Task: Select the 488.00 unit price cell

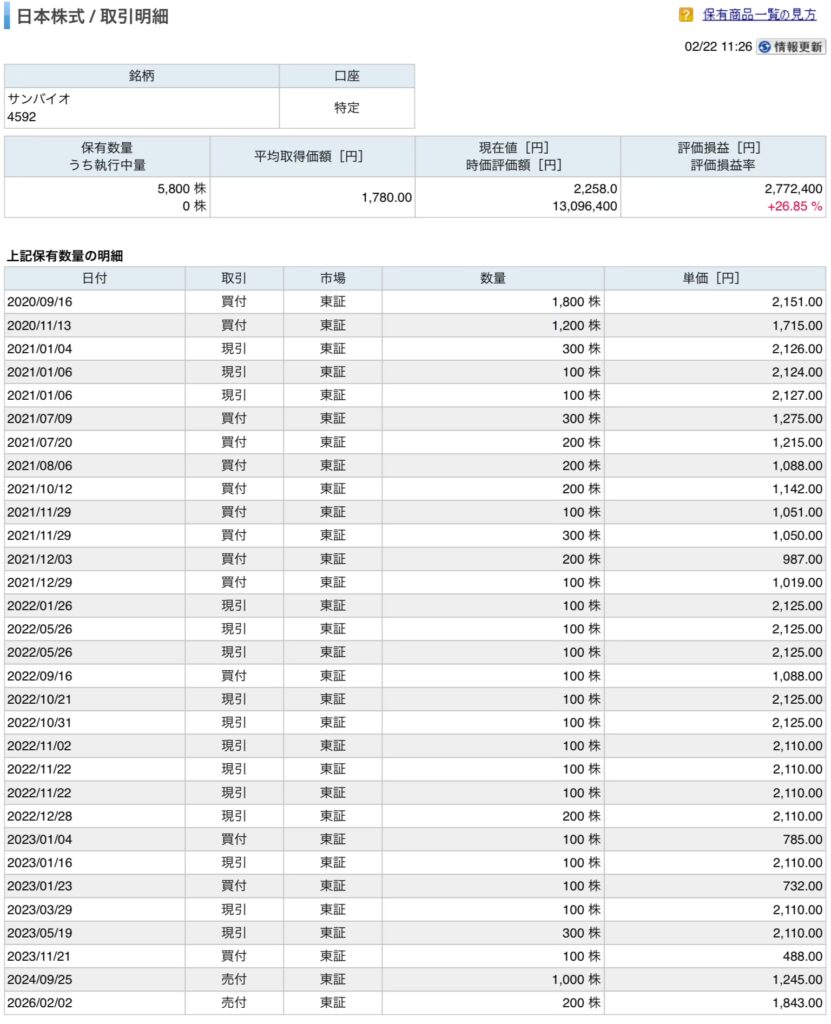Action: click(x=802, y=956)
